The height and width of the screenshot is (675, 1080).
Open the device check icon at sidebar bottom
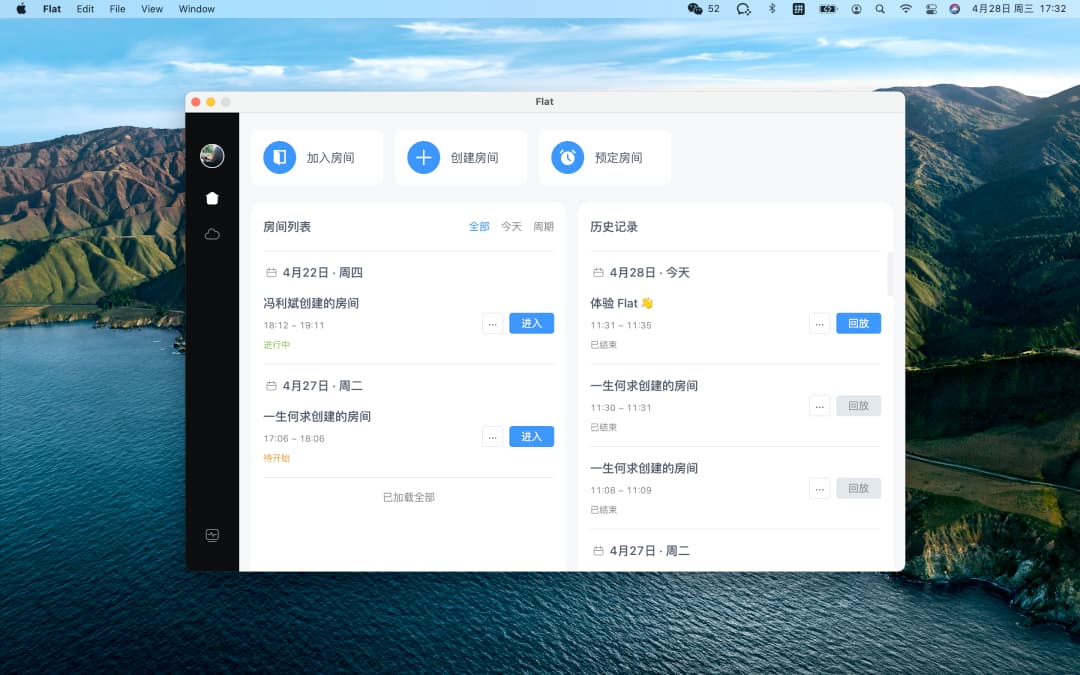212,535
